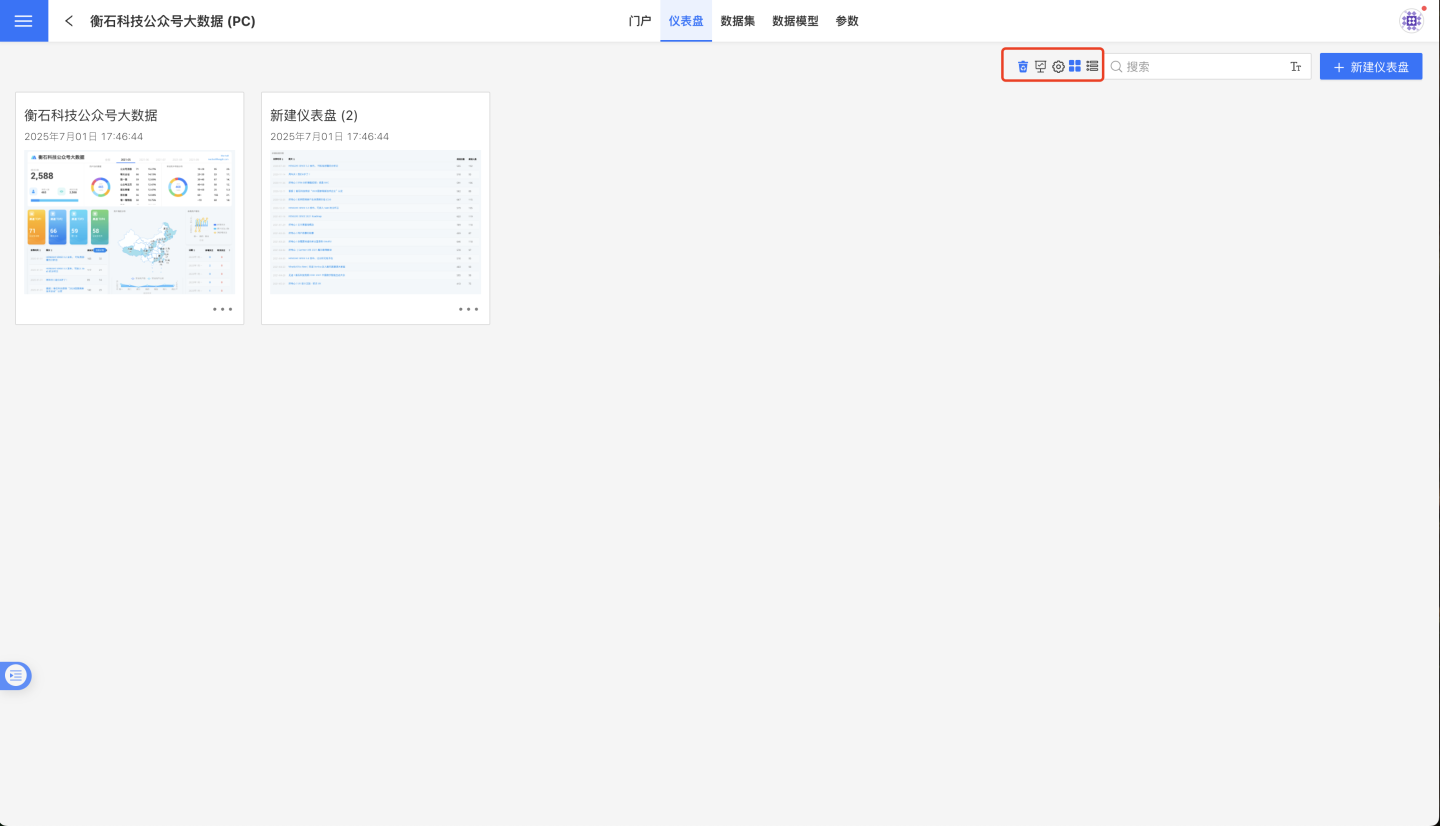1440x826 pixels.
Task: Open dashboard settings gear icon
Action: pyautogui.click(x=1058, y=67)
